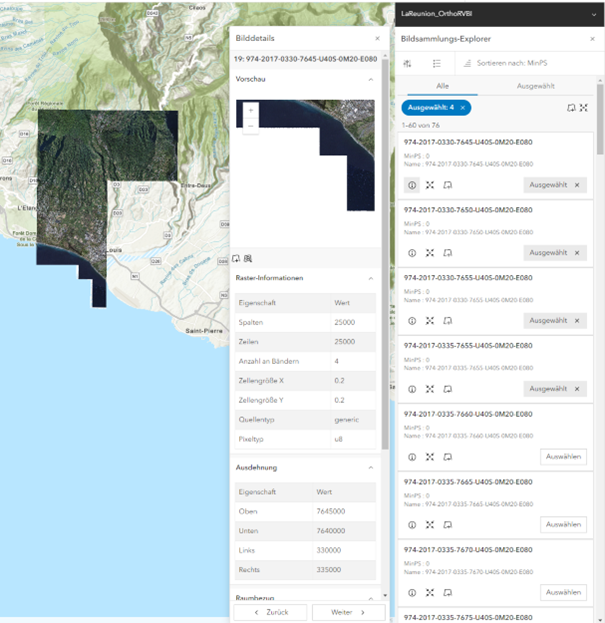Open info for image 974-2017-0335-7655

[412, 389]
